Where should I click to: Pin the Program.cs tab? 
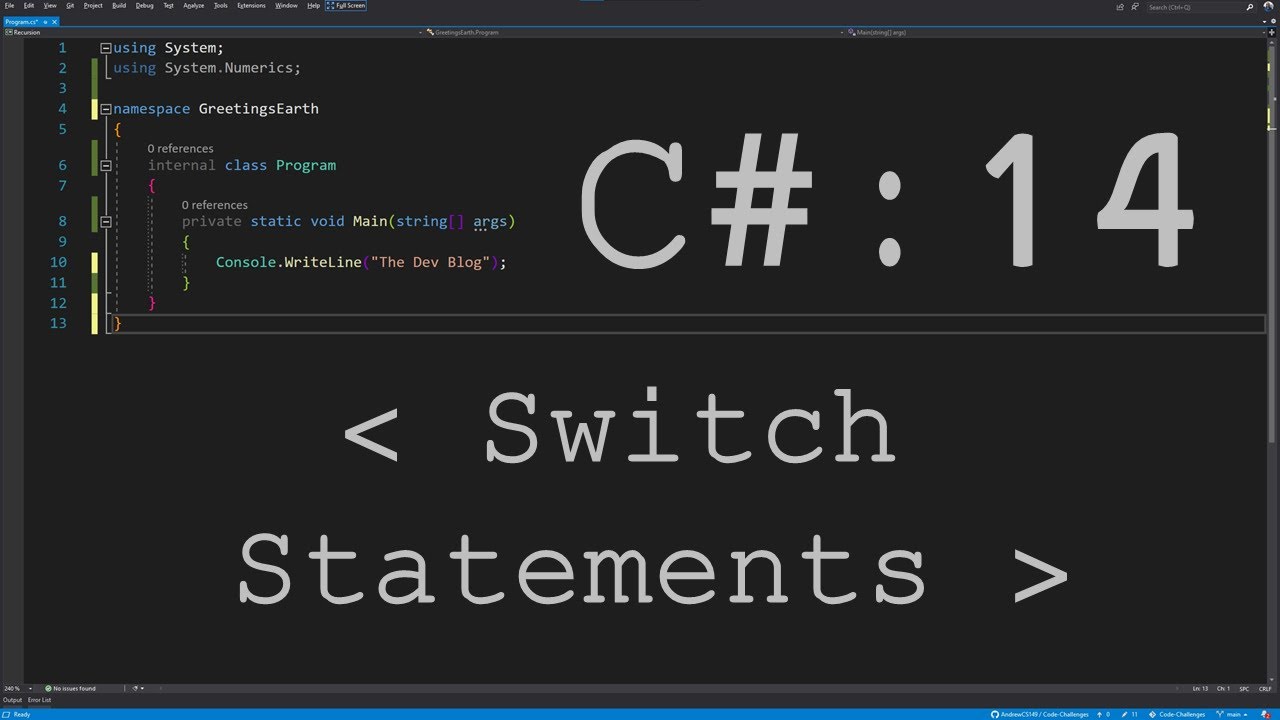click(47, 21)
